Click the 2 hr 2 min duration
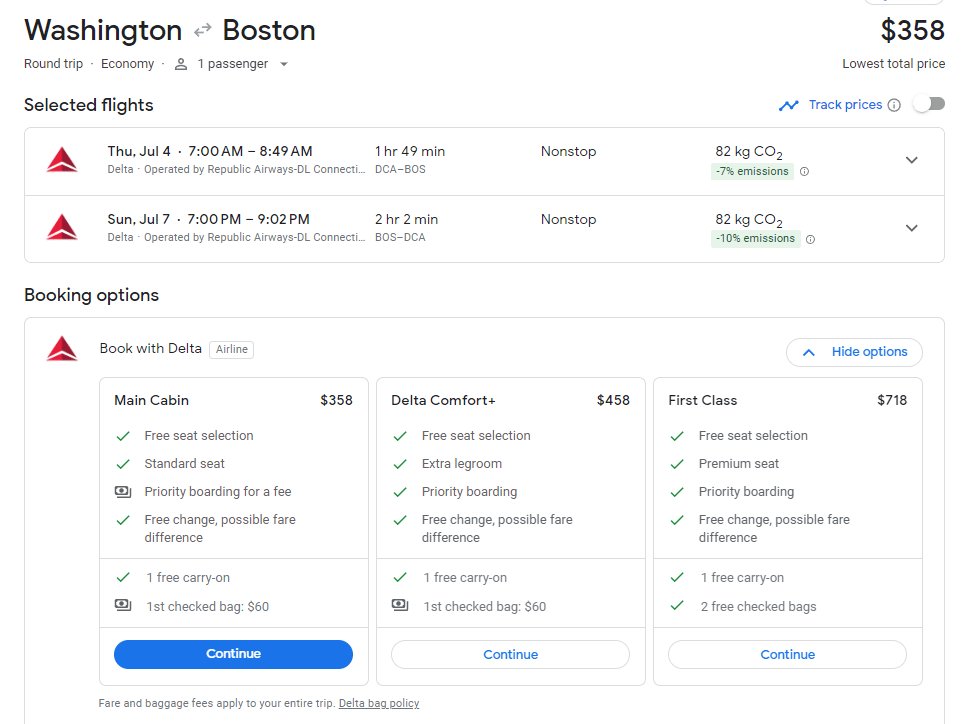The height and width of the screenshot is (724, 979). tap(406, 220)
